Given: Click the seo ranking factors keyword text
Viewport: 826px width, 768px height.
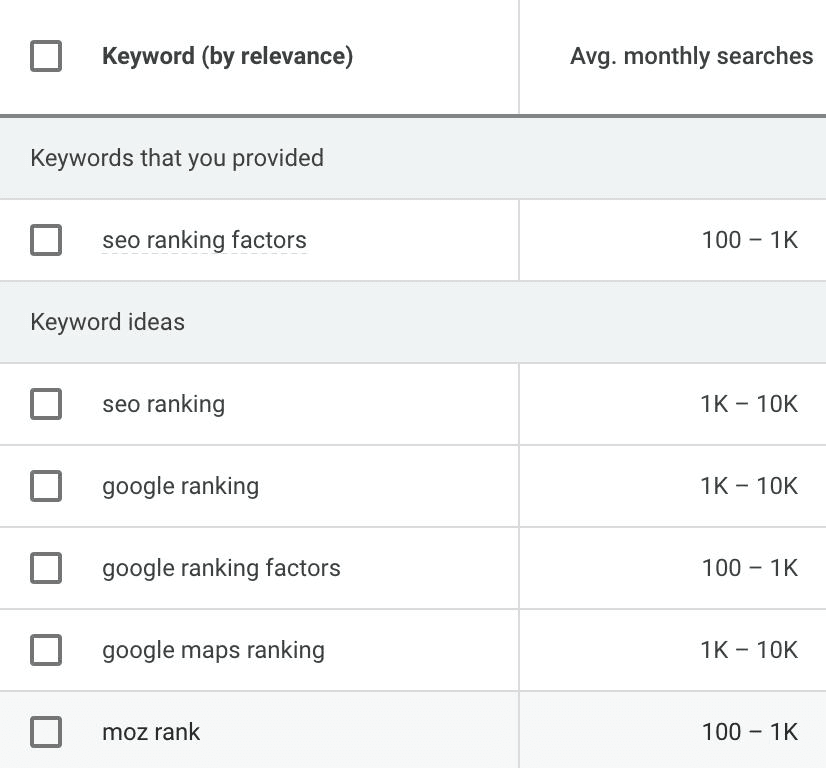Looking at the screenshot, I should point(204,240).
